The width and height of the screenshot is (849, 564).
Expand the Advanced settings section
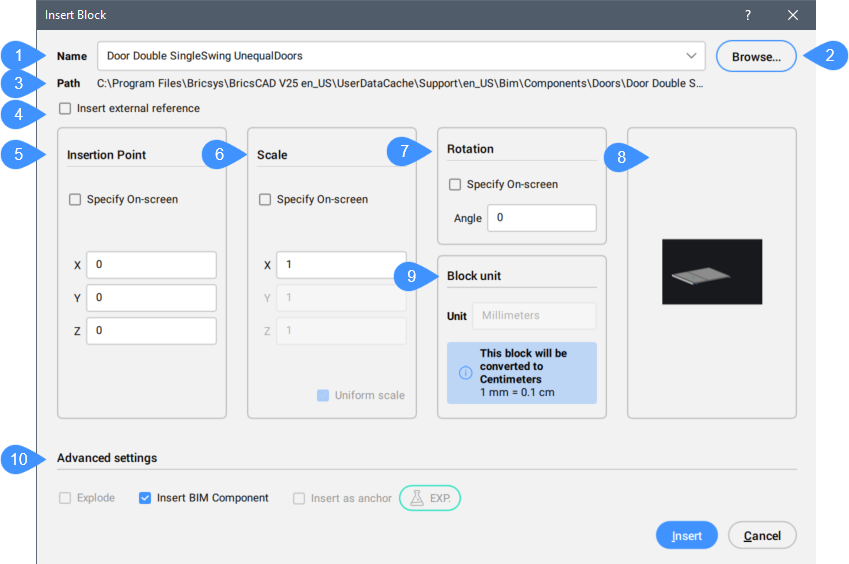(x=107, y=458)
